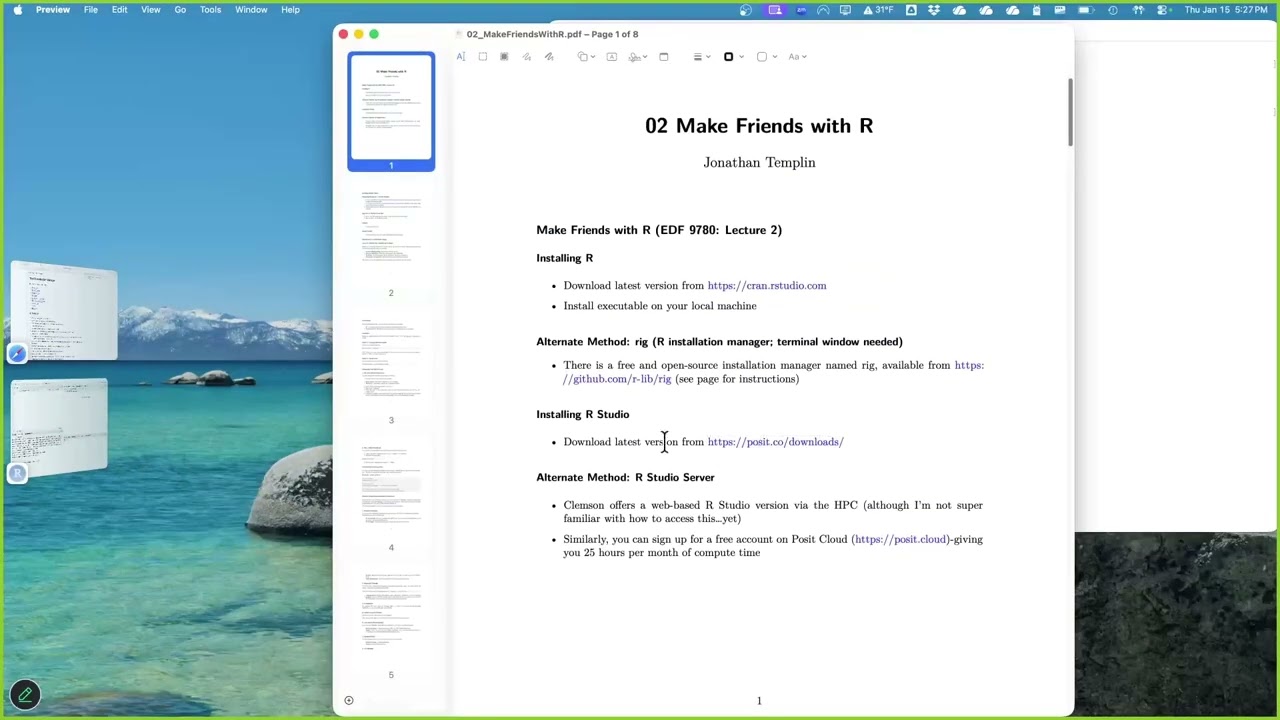Open the Preview app menu
Image resolution: width=1280 pixels, height=720 pixels.
[x=53, y=10]
